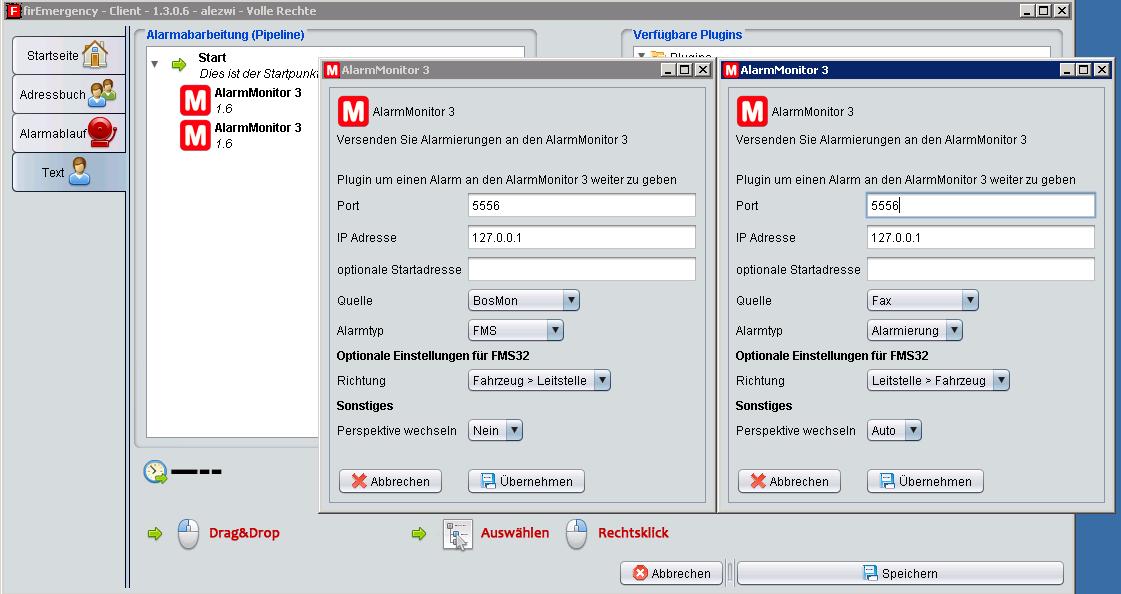Open the Adressbuch tab in the sidebar
Viewport: 1121px width, 594px height.
coord(69,94)
